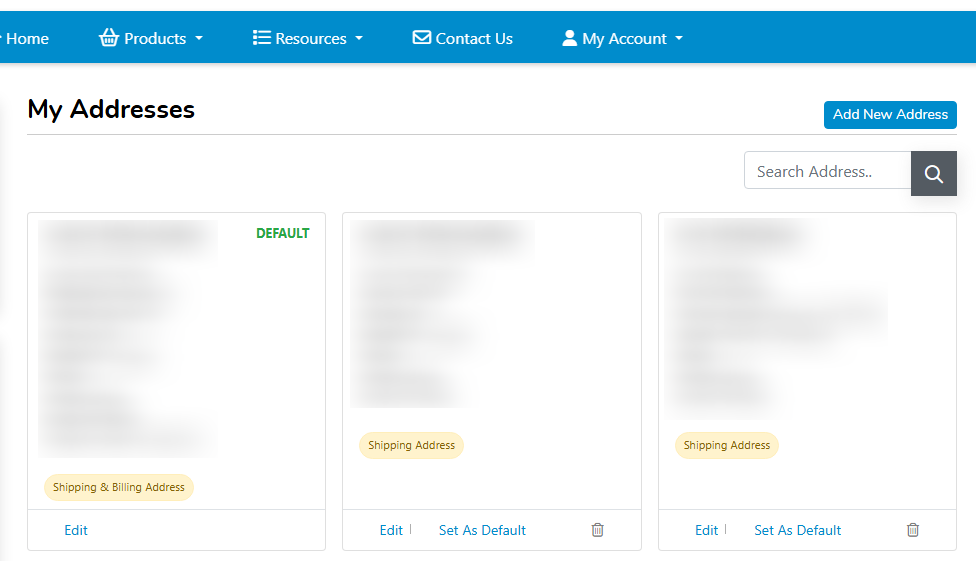
Task: Edit the third address card
Action: pyautogui.click(x=706, y=530)
